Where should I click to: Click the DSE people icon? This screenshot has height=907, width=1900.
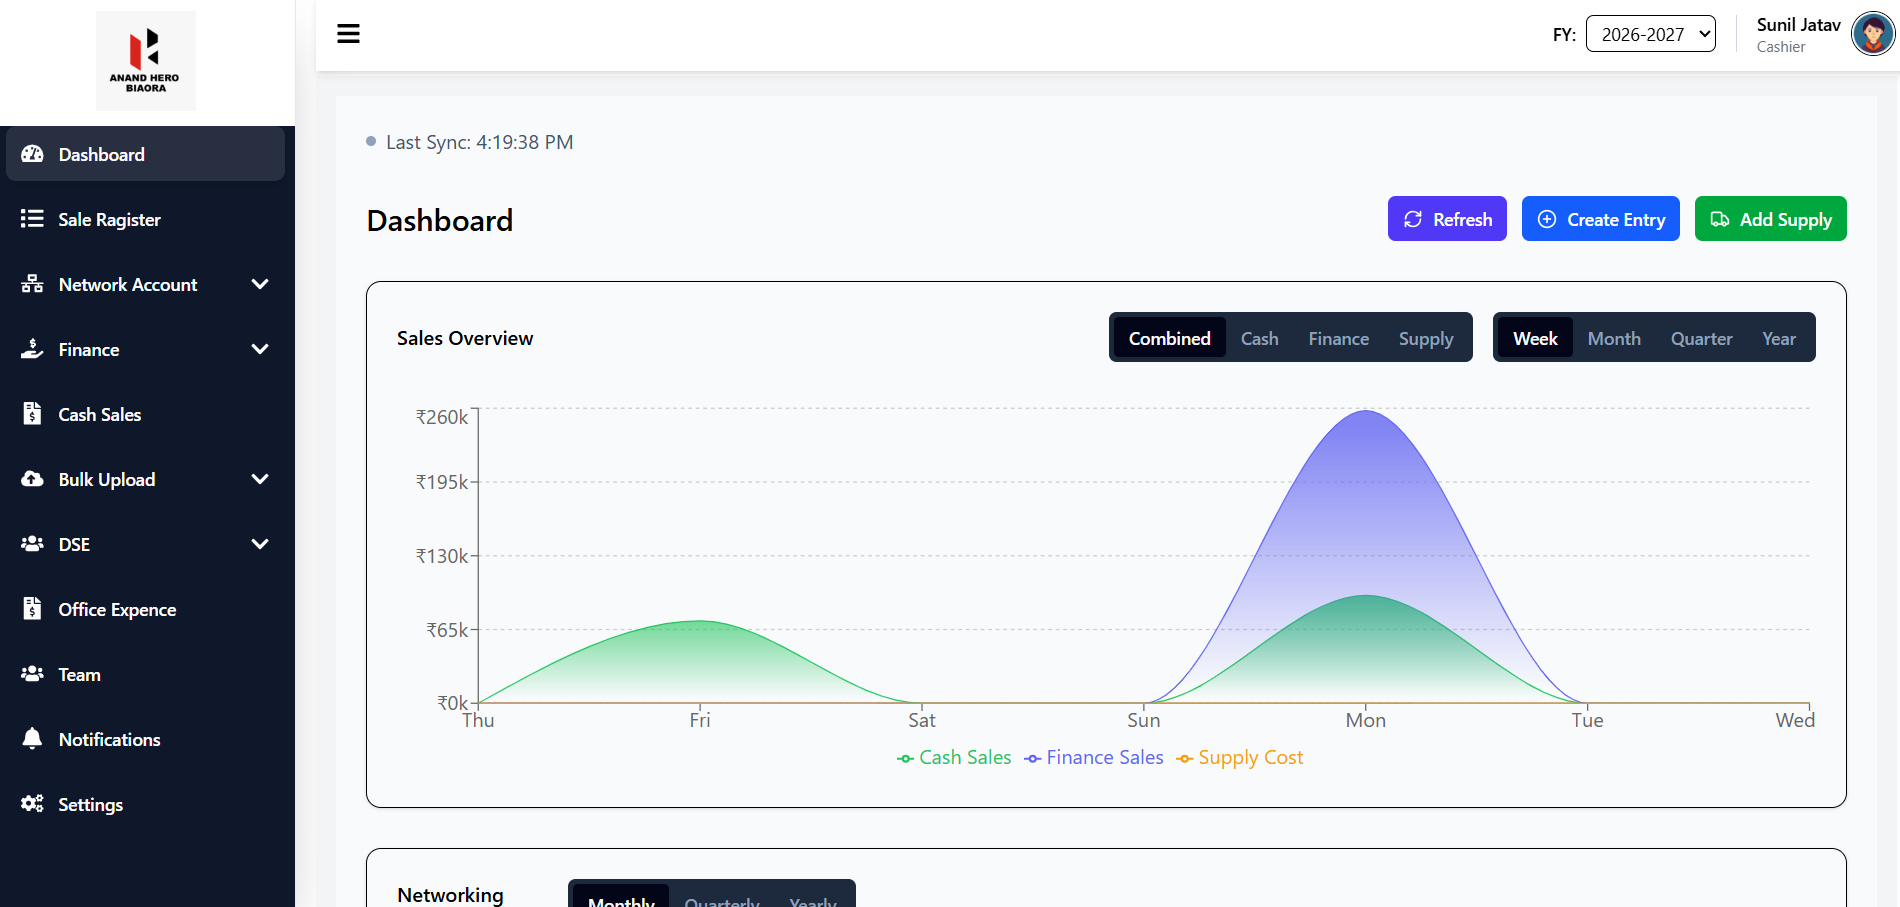[x=32, y=544]
